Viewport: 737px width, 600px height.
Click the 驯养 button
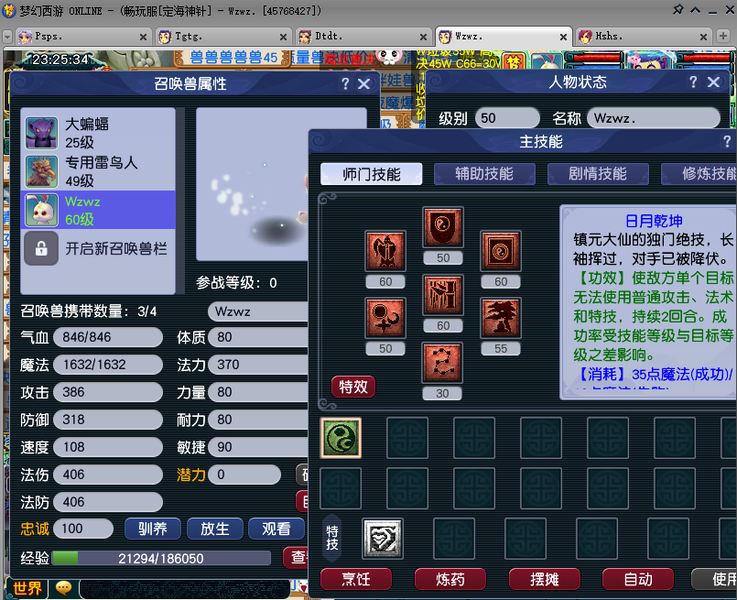(153, 529)
